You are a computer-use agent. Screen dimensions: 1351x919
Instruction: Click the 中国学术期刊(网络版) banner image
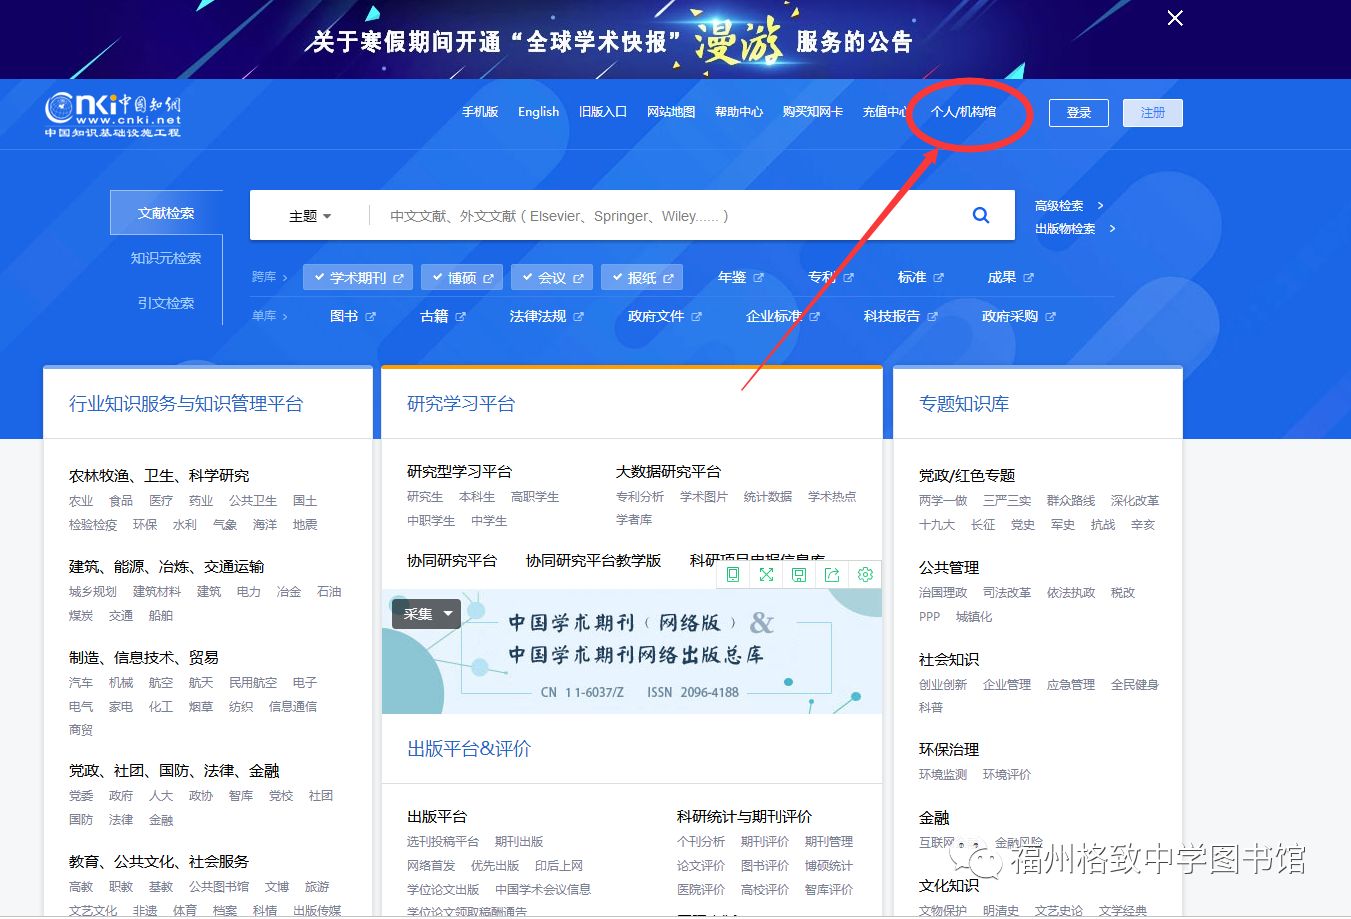[x=632, y=651]
